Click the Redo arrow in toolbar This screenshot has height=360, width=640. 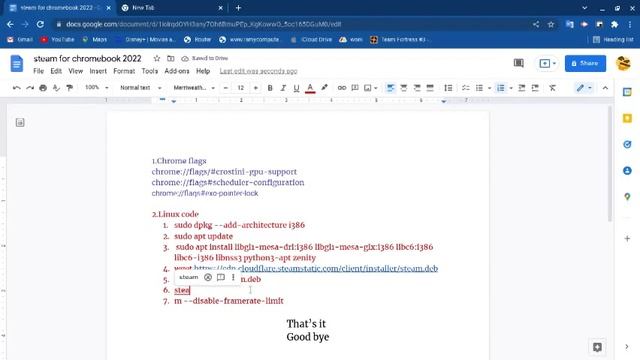click(x=30, y=88)
